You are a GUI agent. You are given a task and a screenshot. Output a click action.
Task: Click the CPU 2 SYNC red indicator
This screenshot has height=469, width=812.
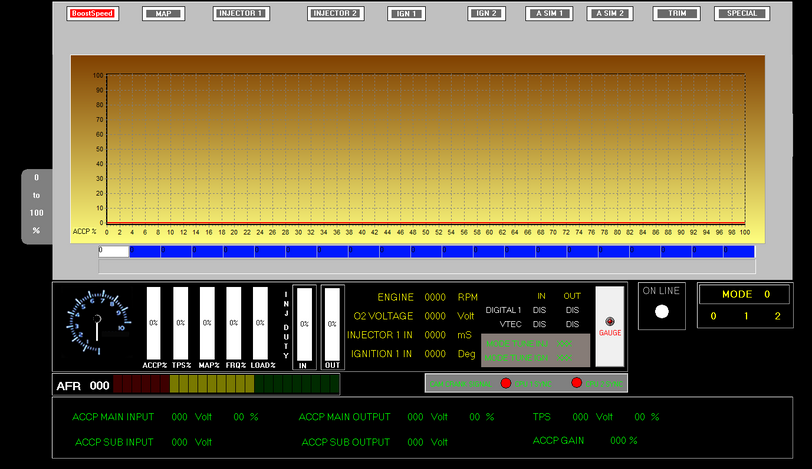576,383
